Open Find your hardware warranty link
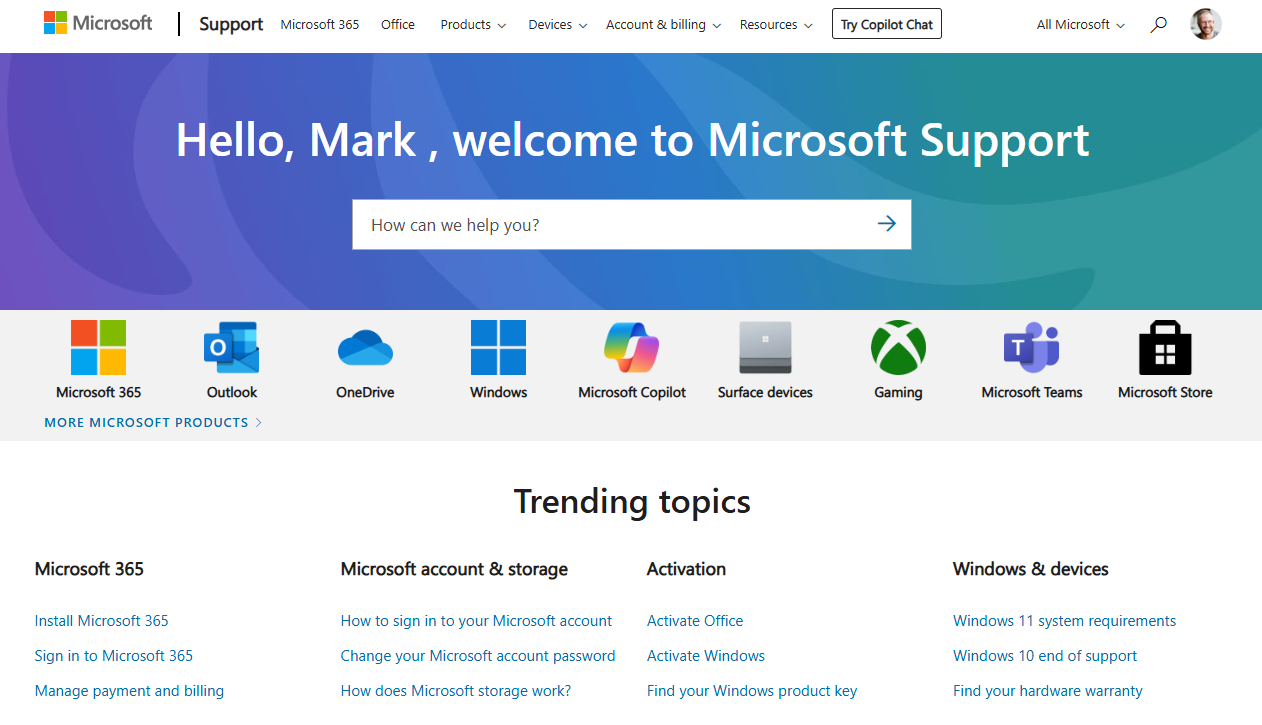The height and width of the screenshot is (725, 1262). tap(1048, 691)
